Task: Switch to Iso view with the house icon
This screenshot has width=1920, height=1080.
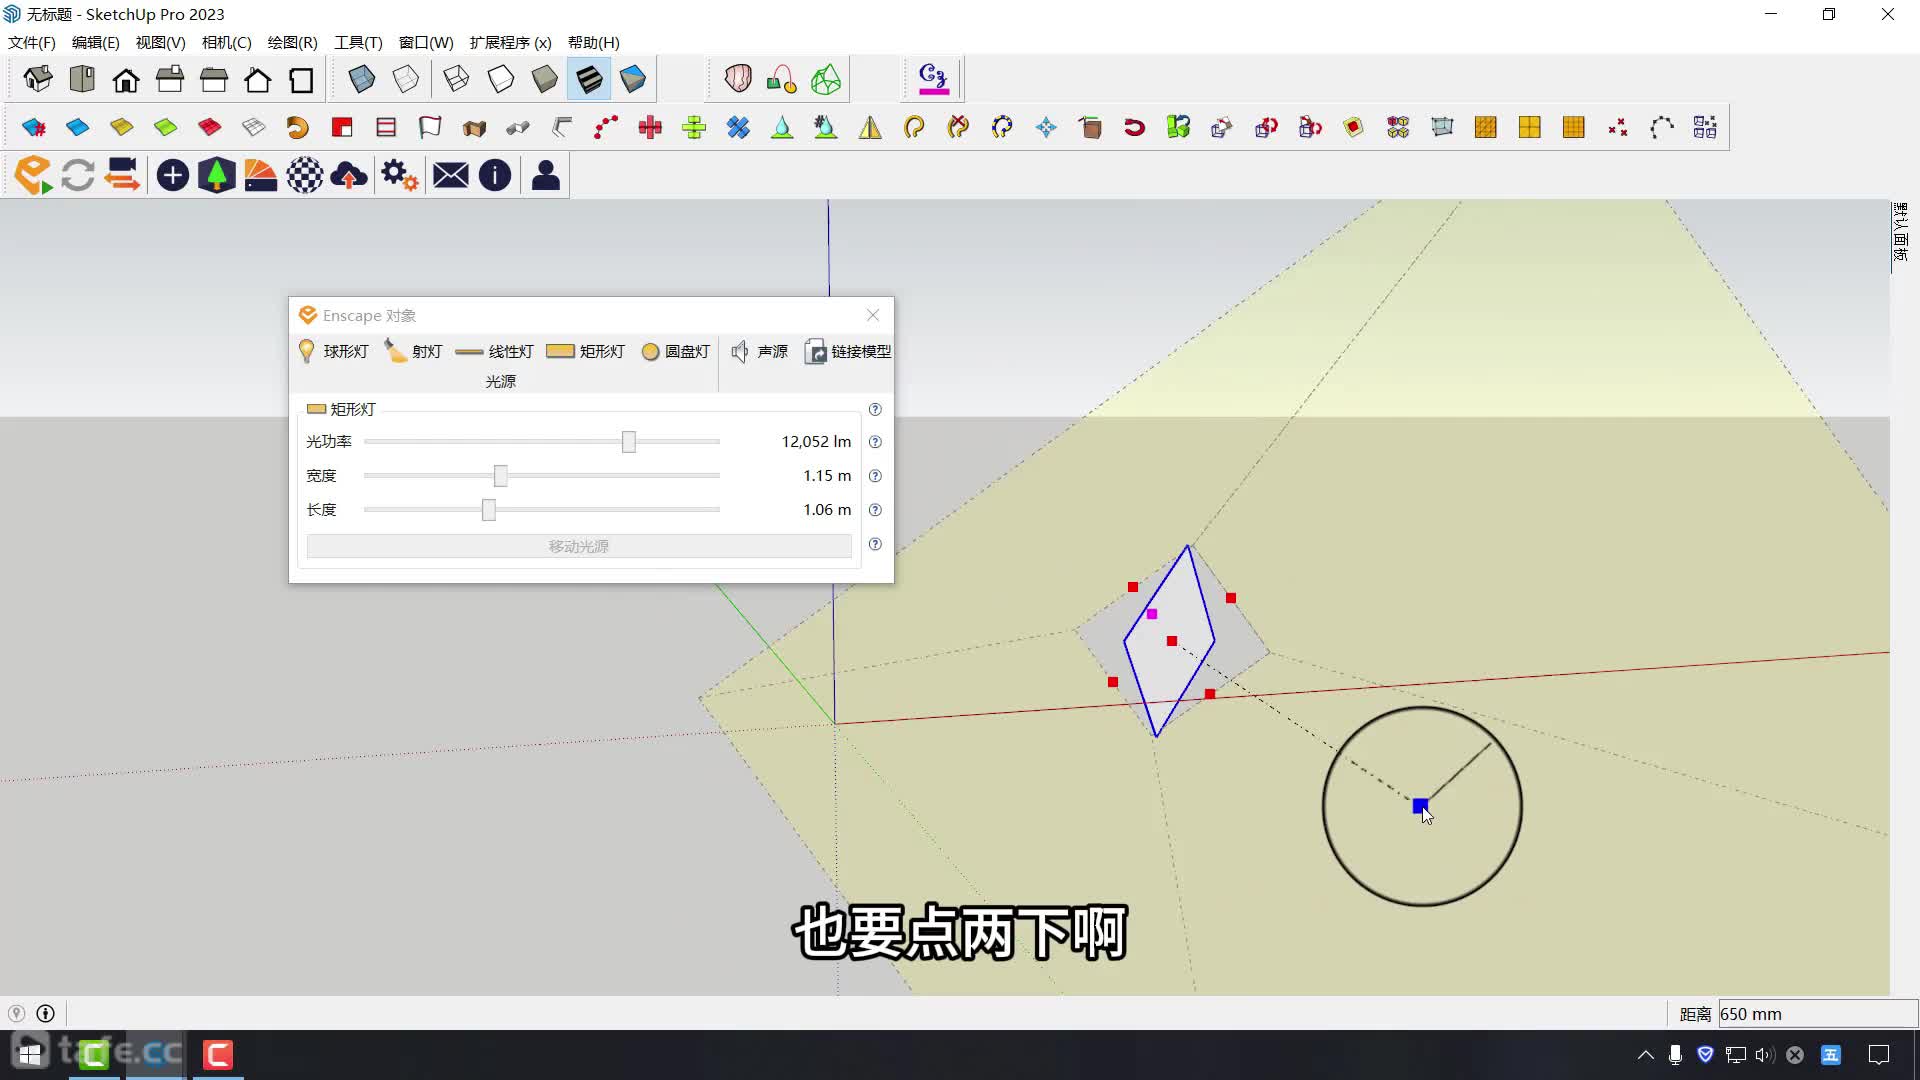Action: 38,79
